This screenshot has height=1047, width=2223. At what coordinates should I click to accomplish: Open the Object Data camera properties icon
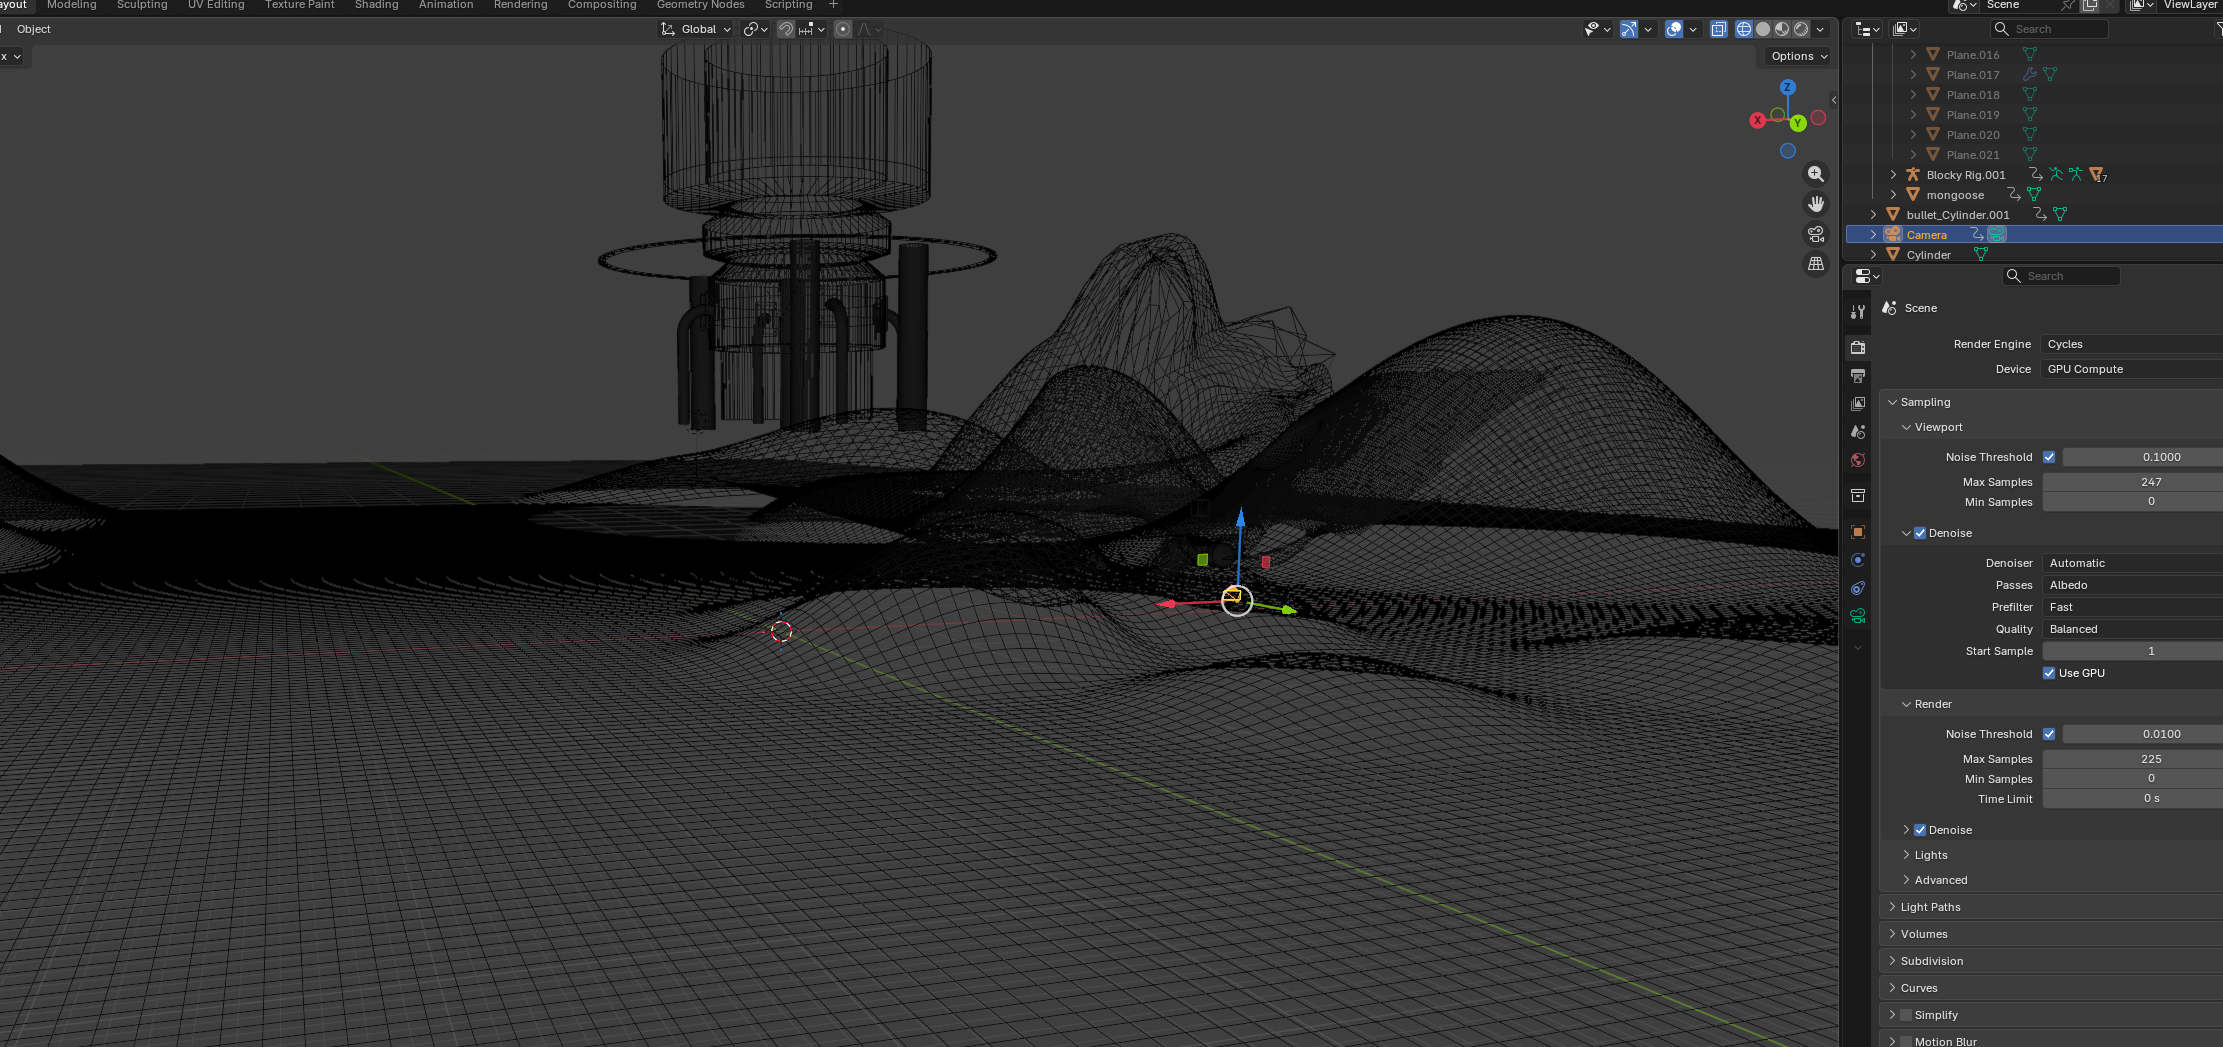(1857, 616)
